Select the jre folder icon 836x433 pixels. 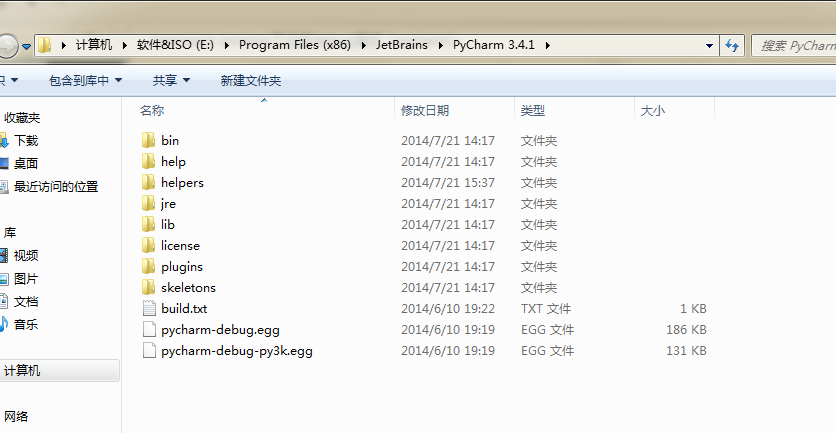[x=149, y=203]
